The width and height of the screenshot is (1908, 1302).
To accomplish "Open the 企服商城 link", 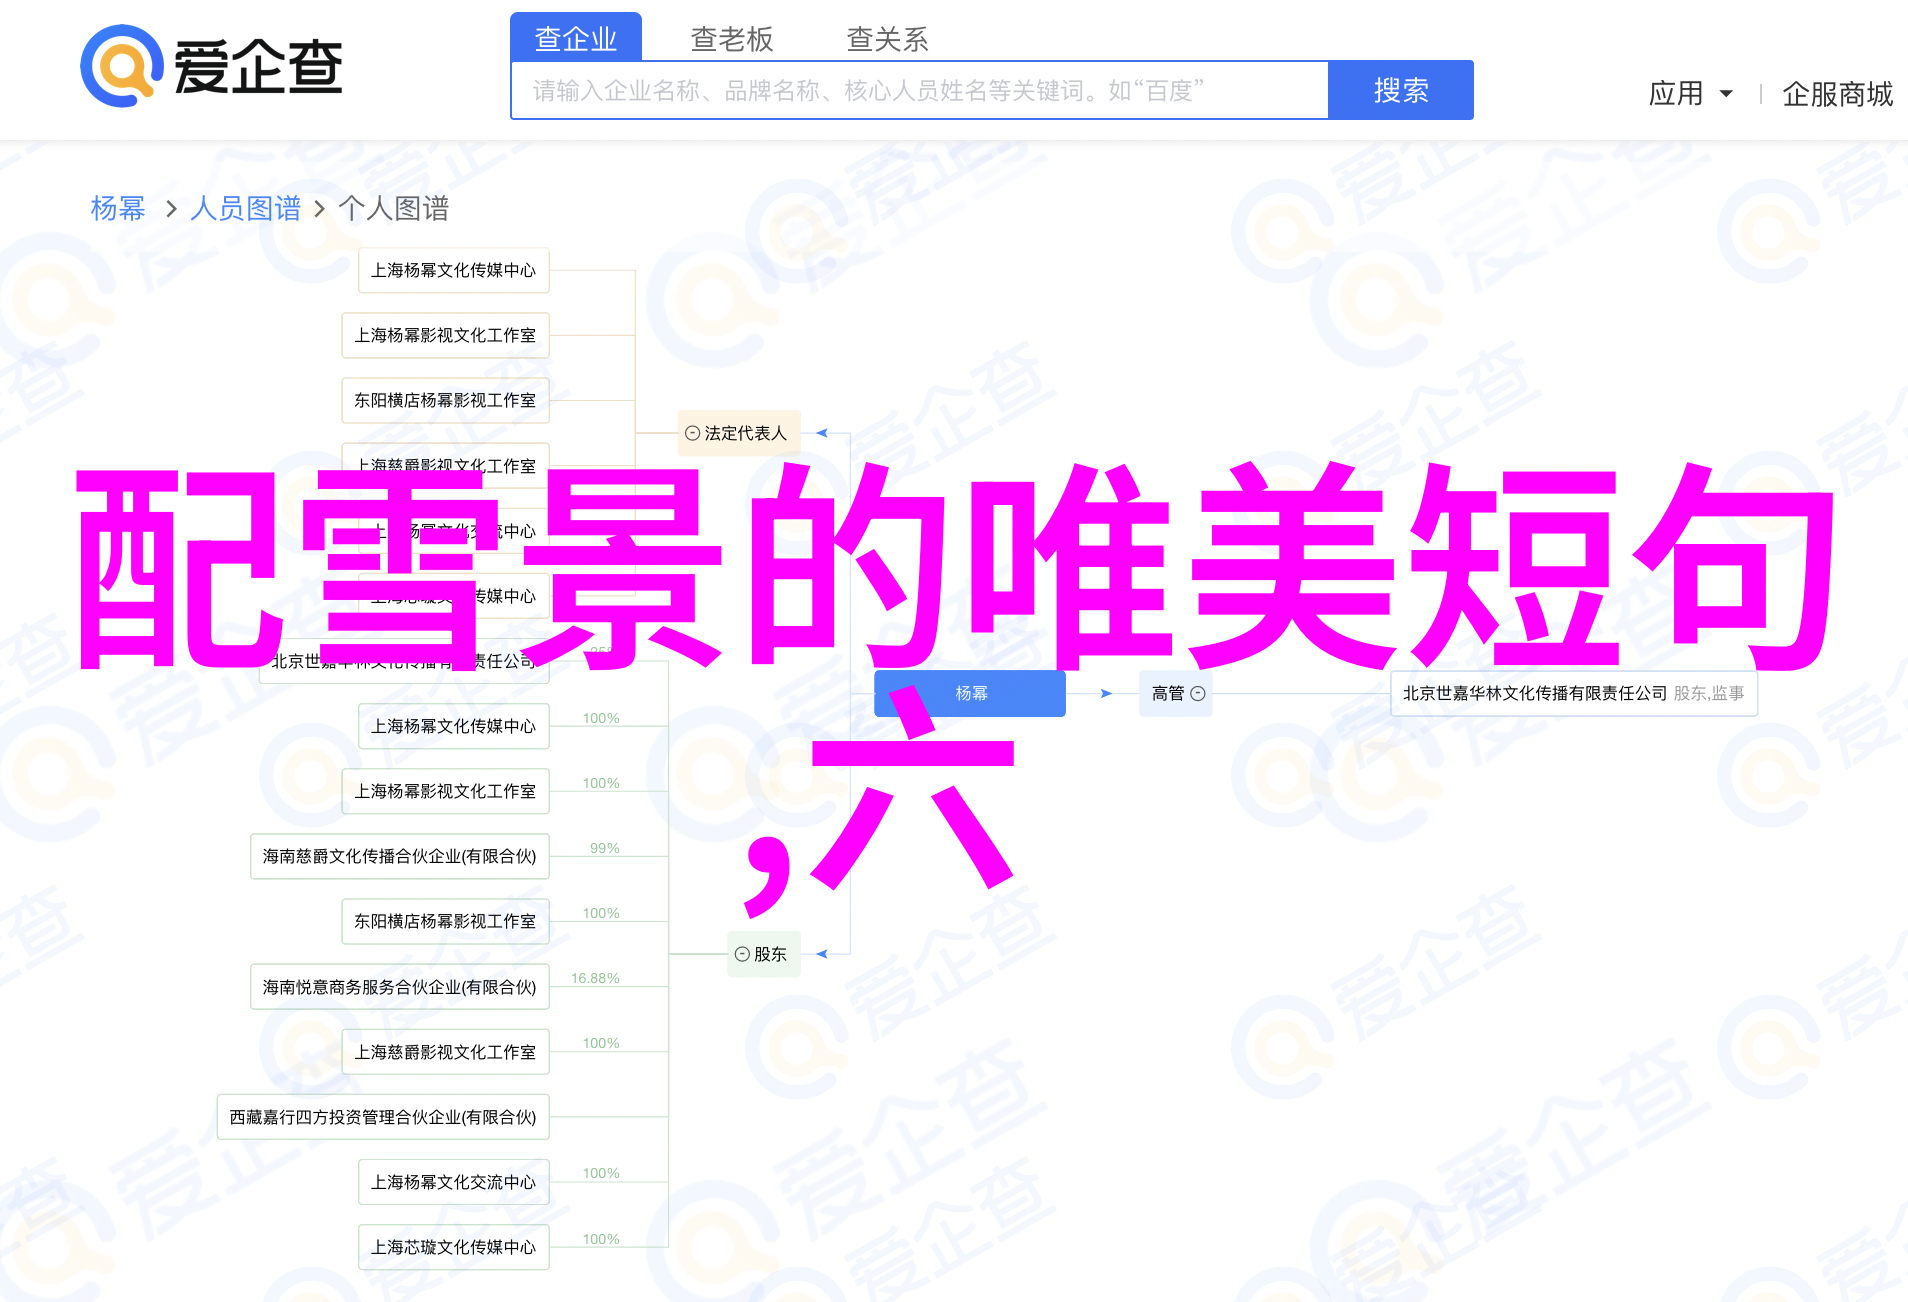I will (1837, 93).
